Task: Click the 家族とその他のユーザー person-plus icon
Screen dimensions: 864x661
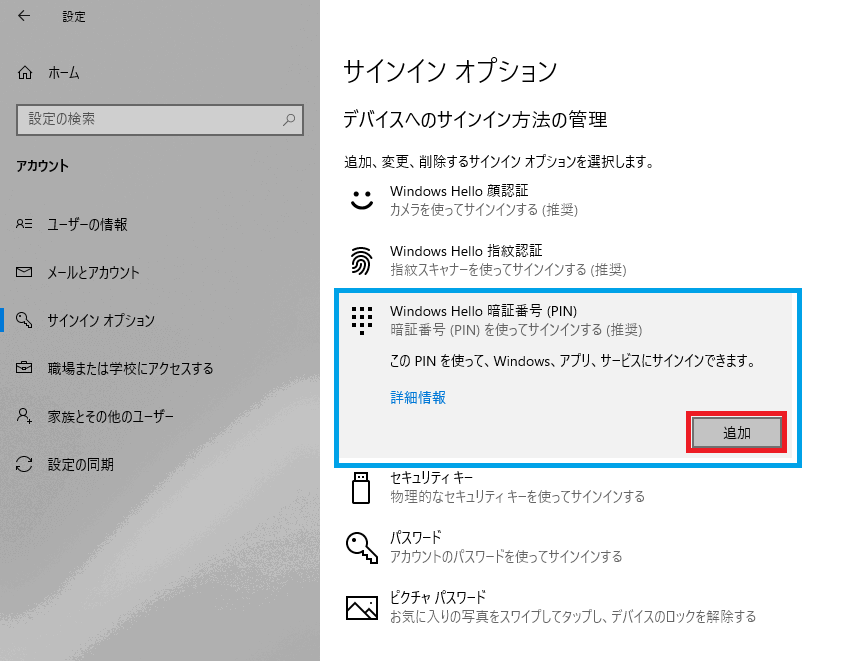Action: click(x=24, y=415)
